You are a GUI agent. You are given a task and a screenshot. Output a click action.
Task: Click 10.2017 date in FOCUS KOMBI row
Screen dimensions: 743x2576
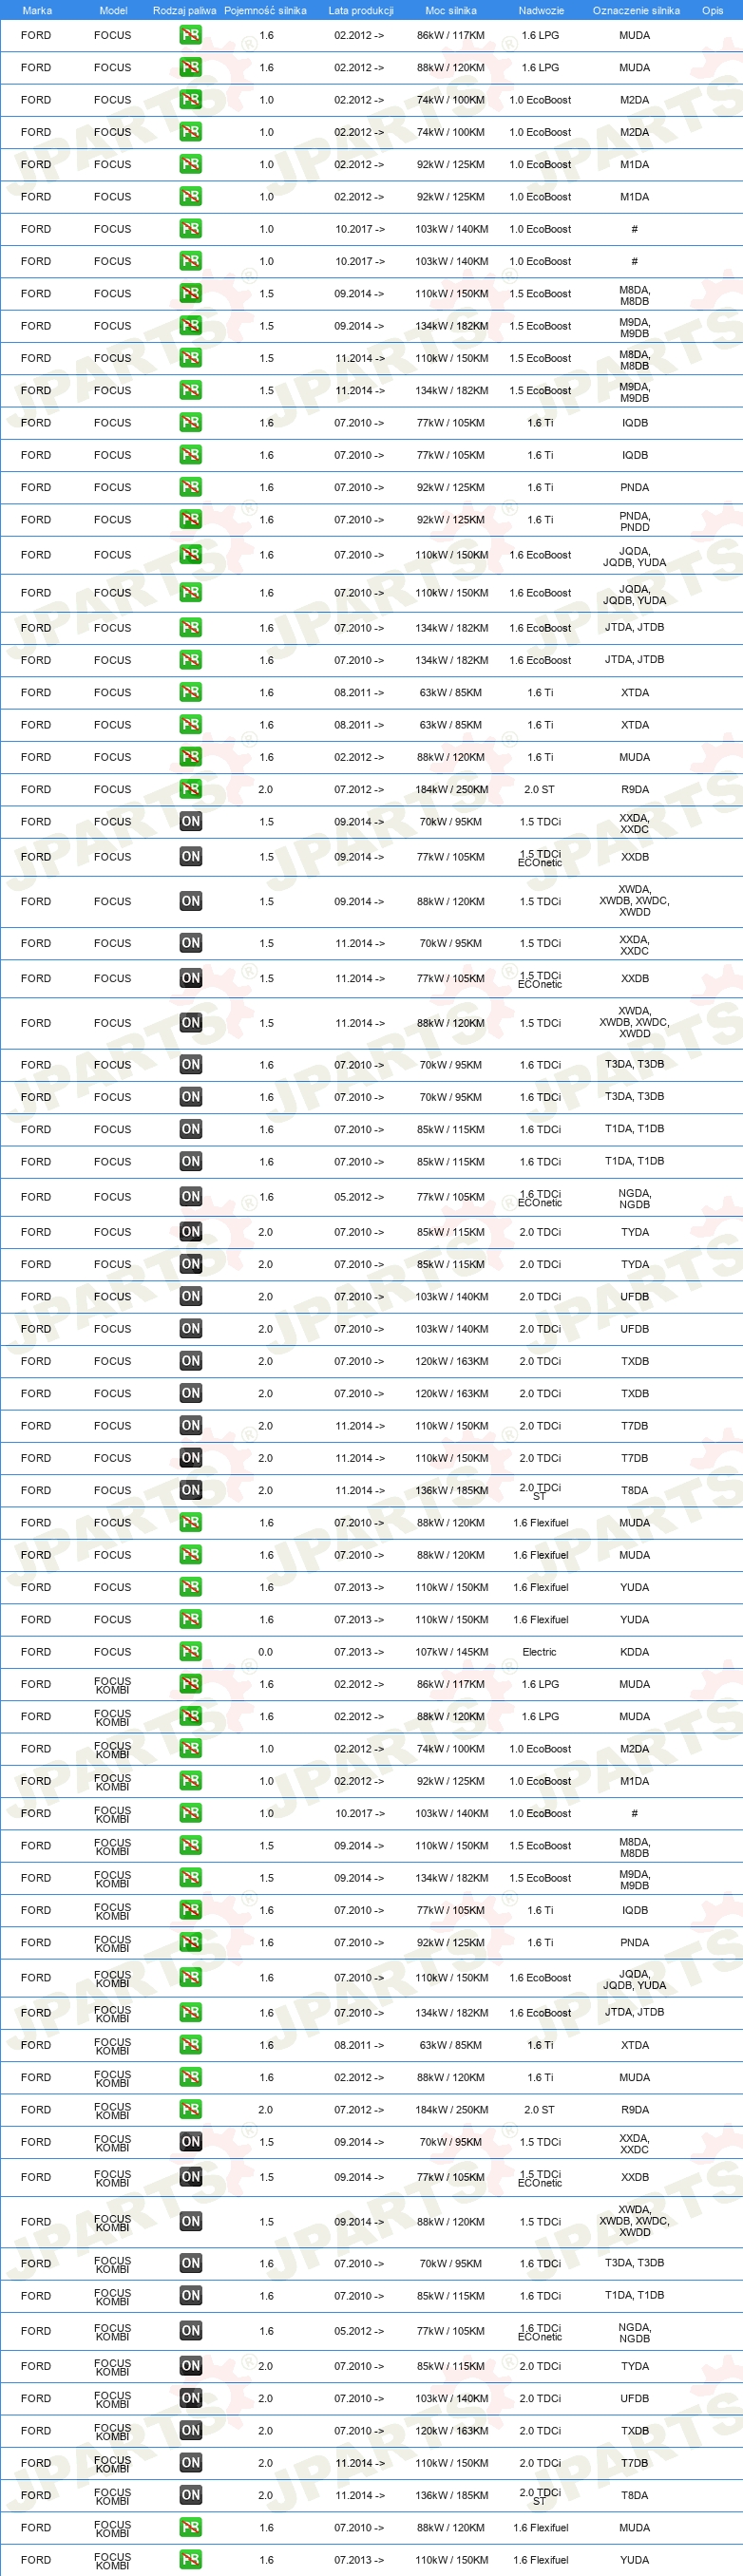click(x=359, y=1814)
